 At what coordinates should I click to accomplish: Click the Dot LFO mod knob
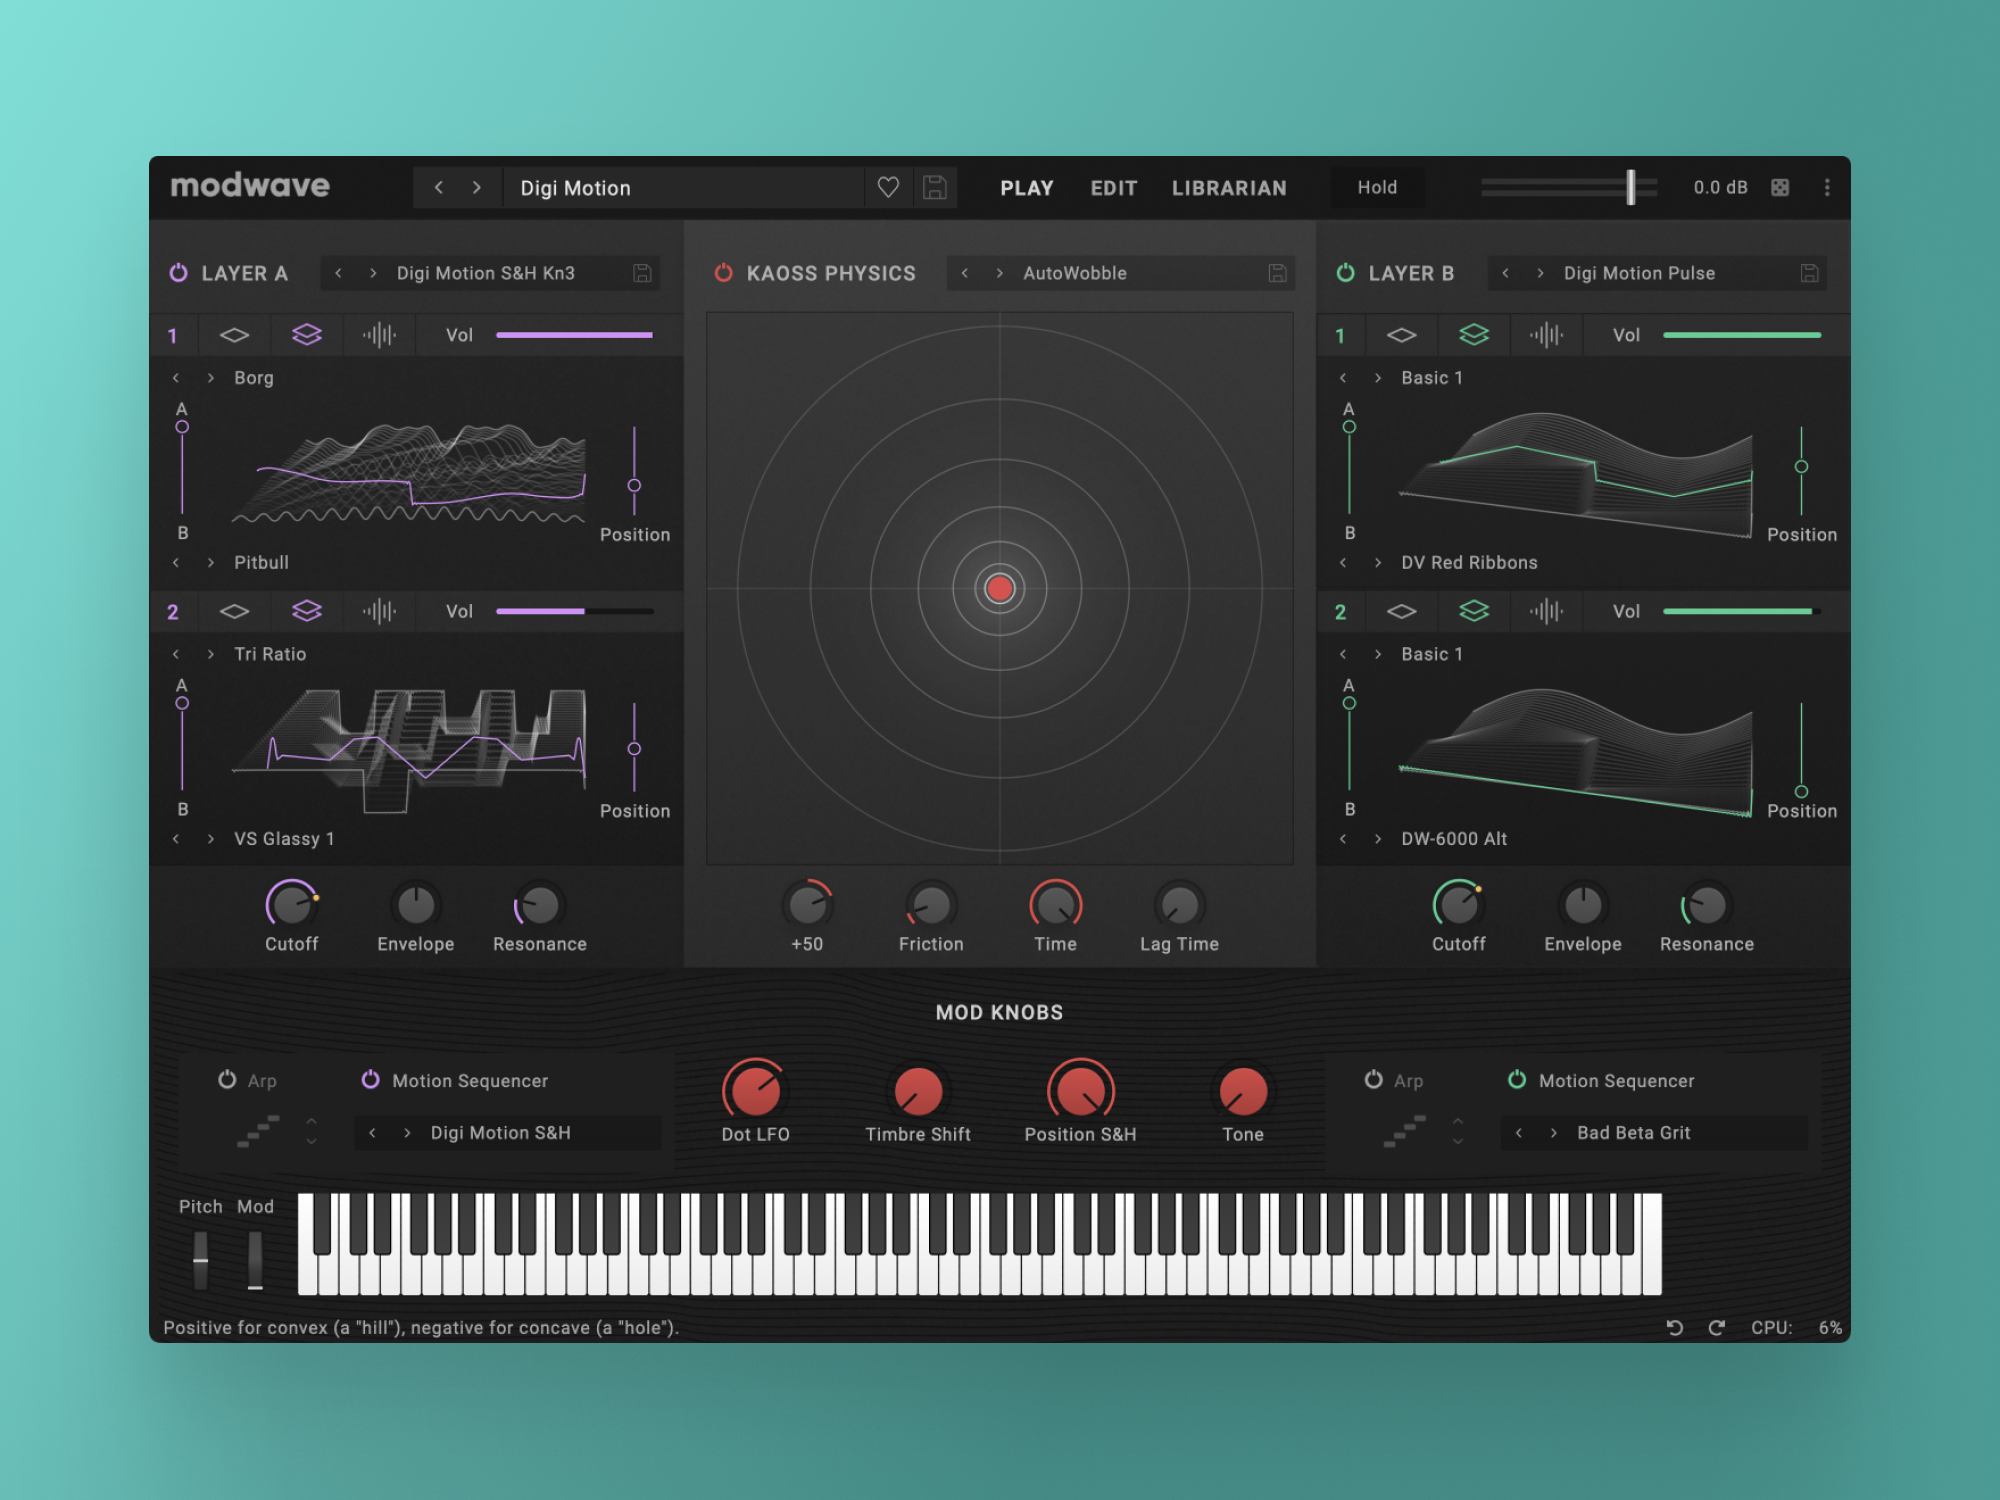(x=756, y=1091)
